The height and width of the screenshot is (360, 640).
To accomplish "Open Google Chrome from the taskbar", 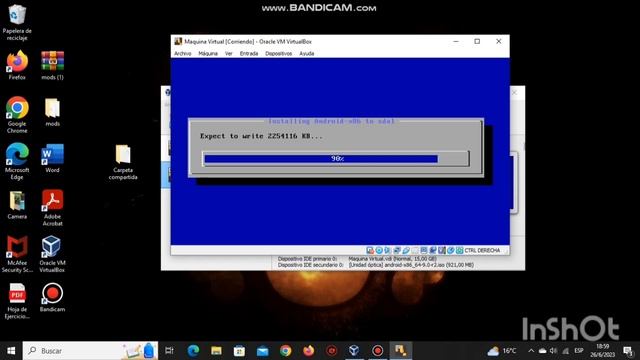I will coord(286,351).
